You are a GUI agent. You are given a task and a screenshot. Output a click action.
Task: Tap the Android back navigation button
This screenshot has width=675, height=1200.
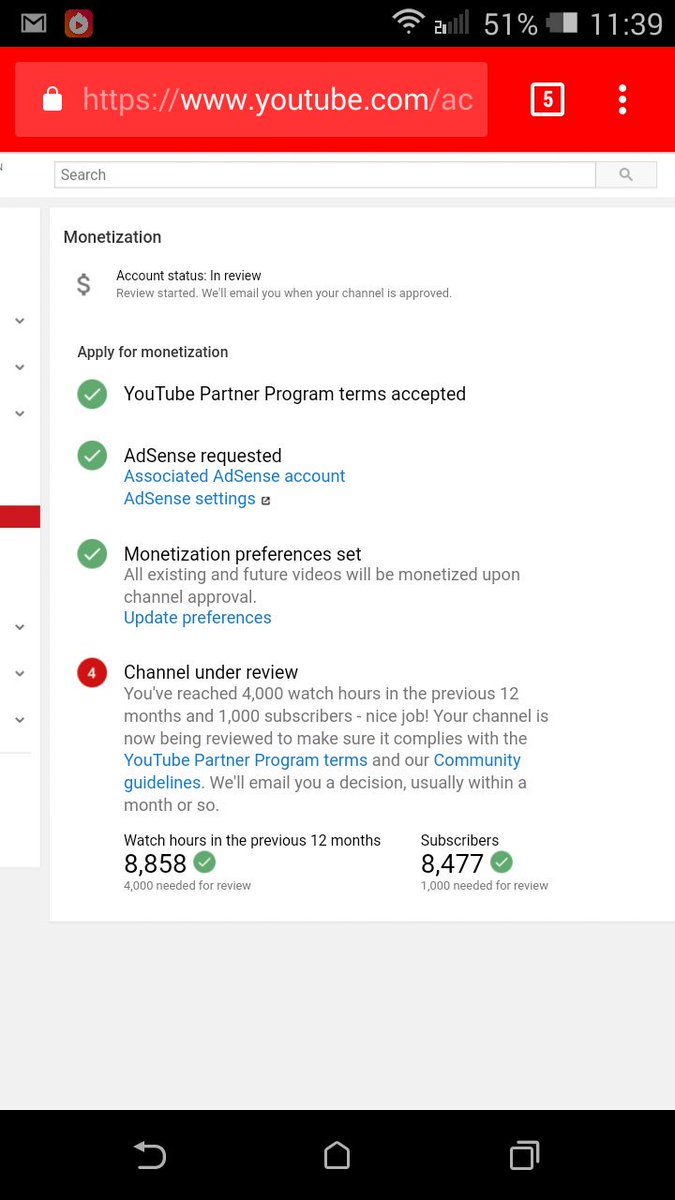(150, 1155)
